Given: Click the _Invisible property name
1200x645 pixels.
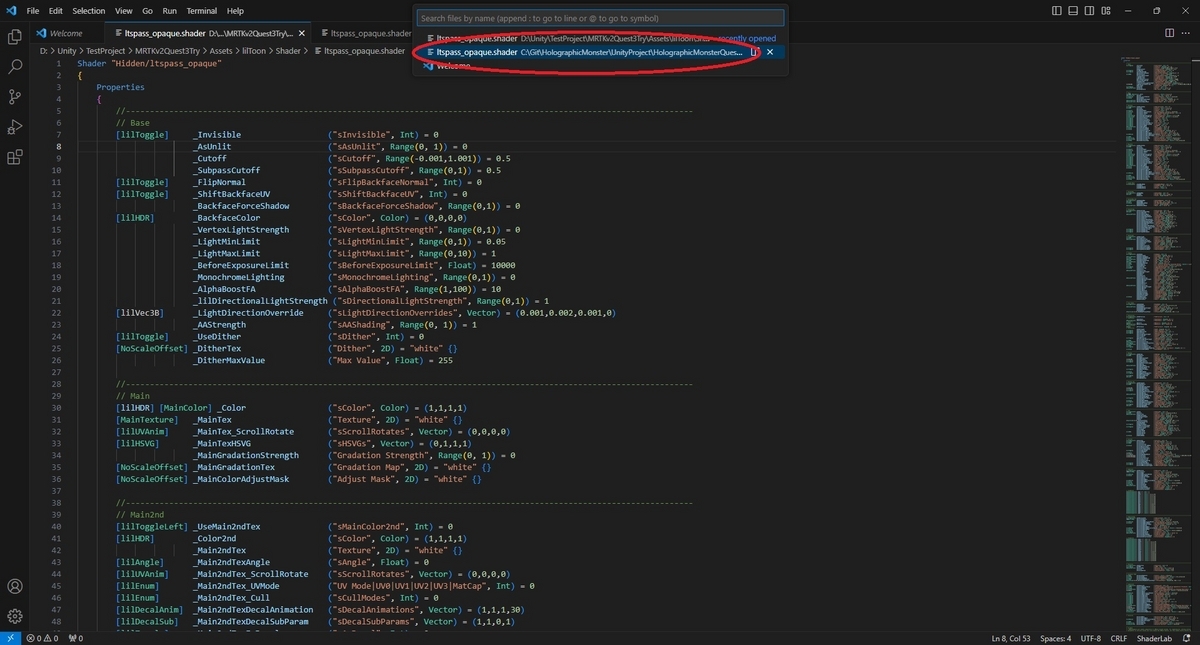Looking at the screenshot, I should (x=217, y=134).
